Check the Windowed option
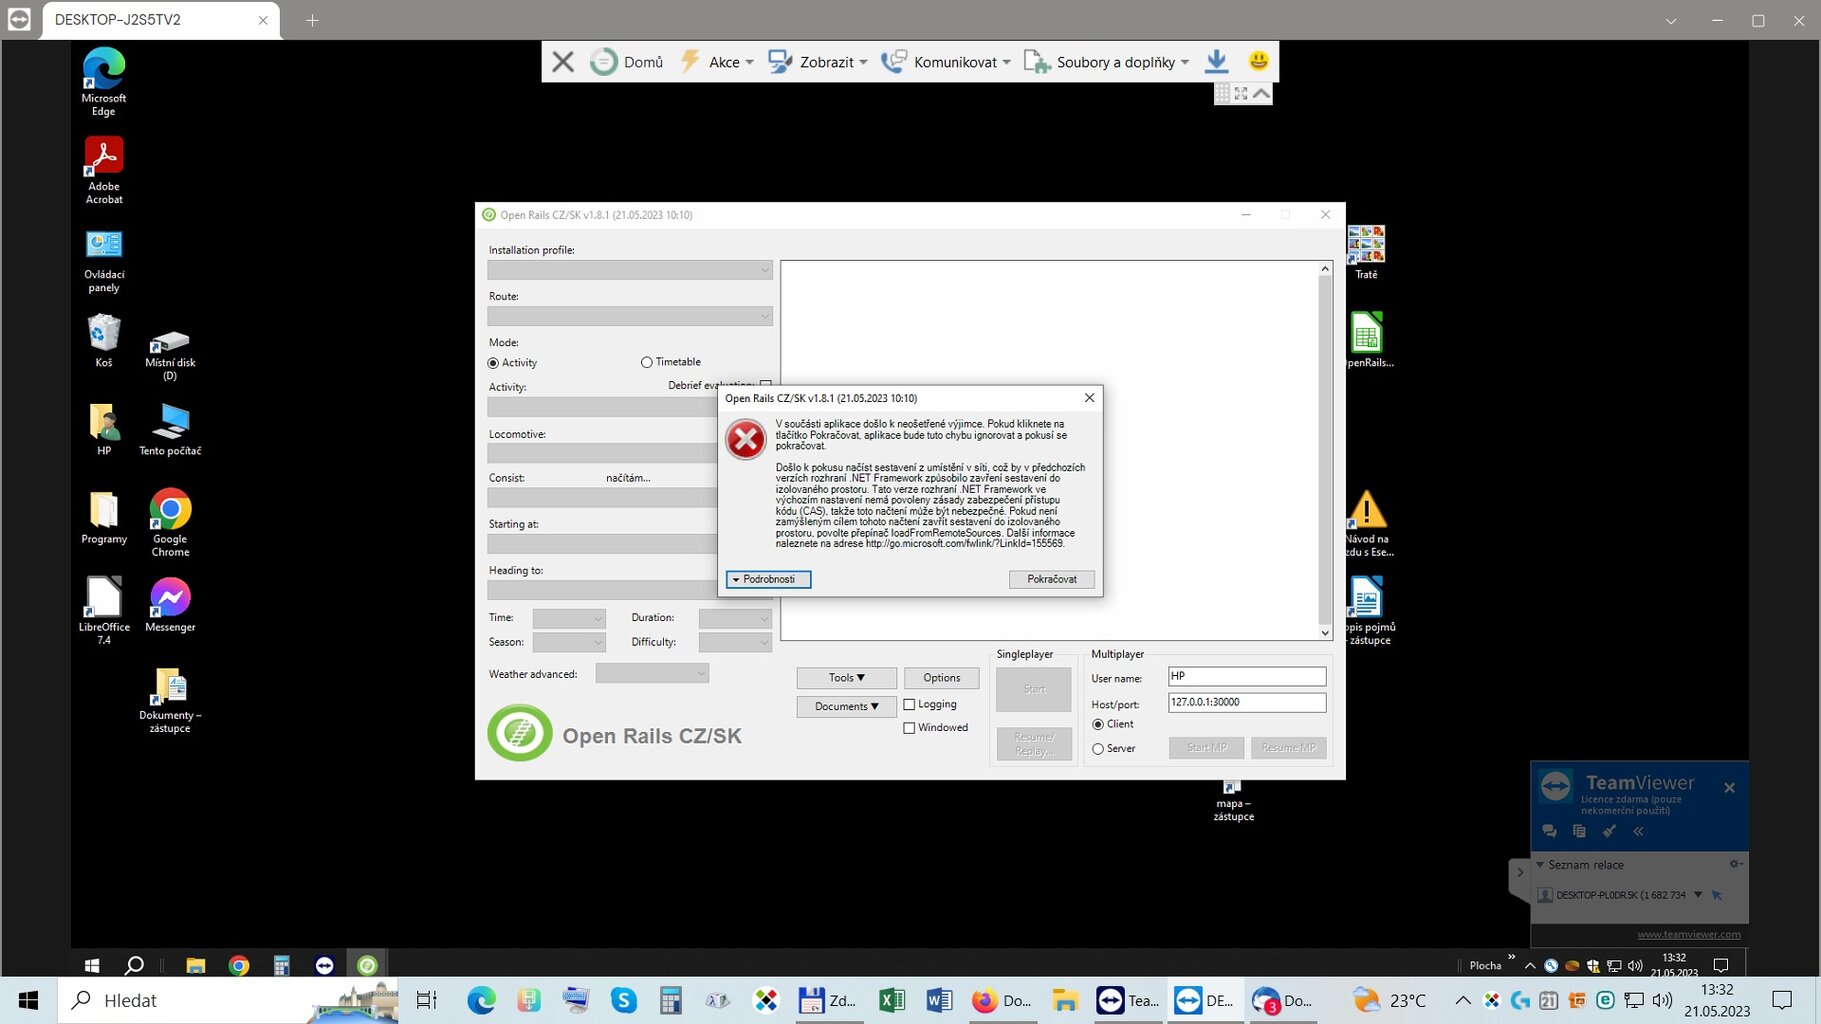Viewport: 1821px width, 1024px height. [909, 728]
